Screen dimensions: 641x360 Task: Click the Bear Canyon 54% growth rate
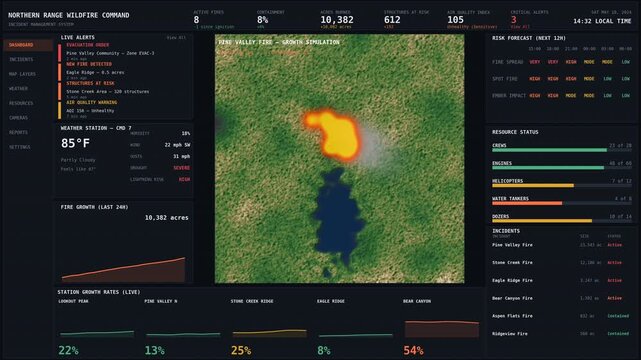click(x=413, y=351)
